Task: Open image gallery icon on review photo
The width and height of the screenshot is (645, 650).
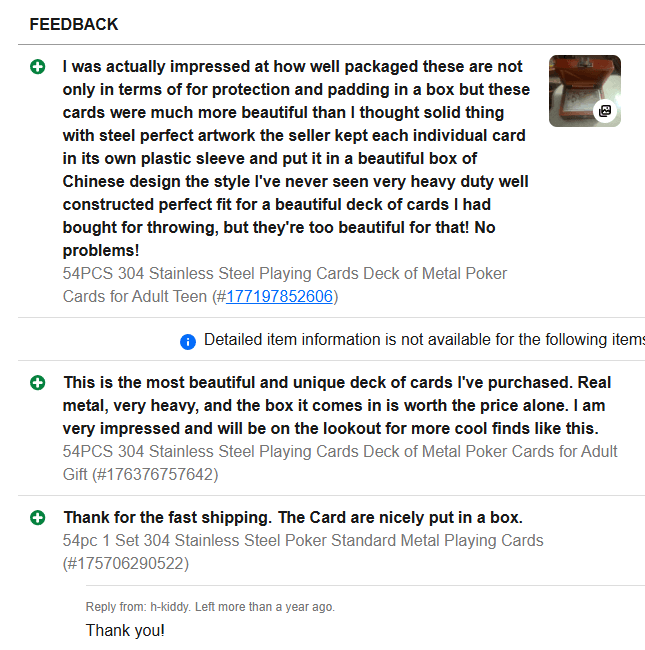Action: click(605, 111)
